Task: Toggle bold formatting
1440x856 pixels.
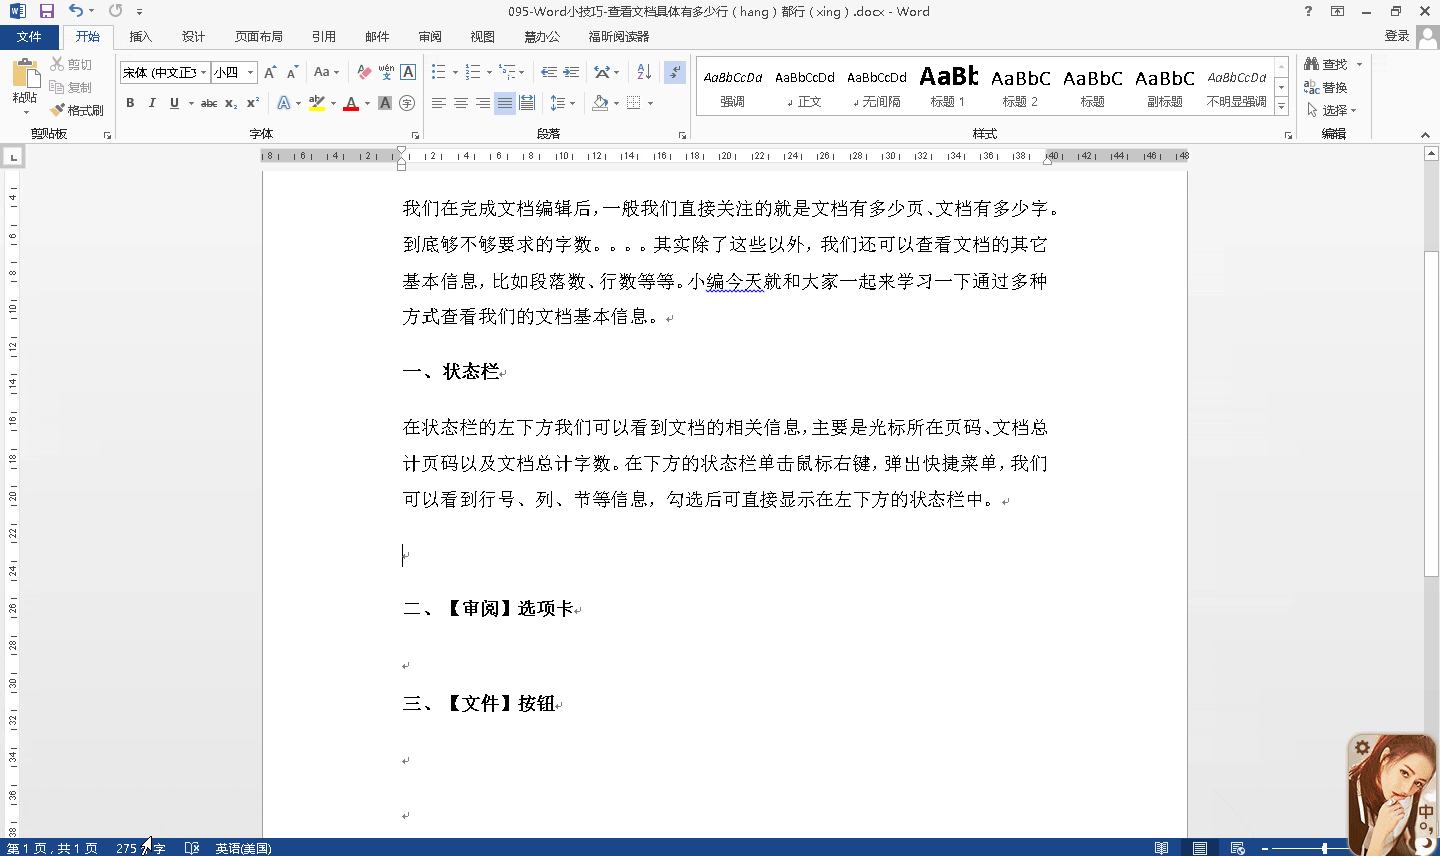Action: click(x=130, y=103)
